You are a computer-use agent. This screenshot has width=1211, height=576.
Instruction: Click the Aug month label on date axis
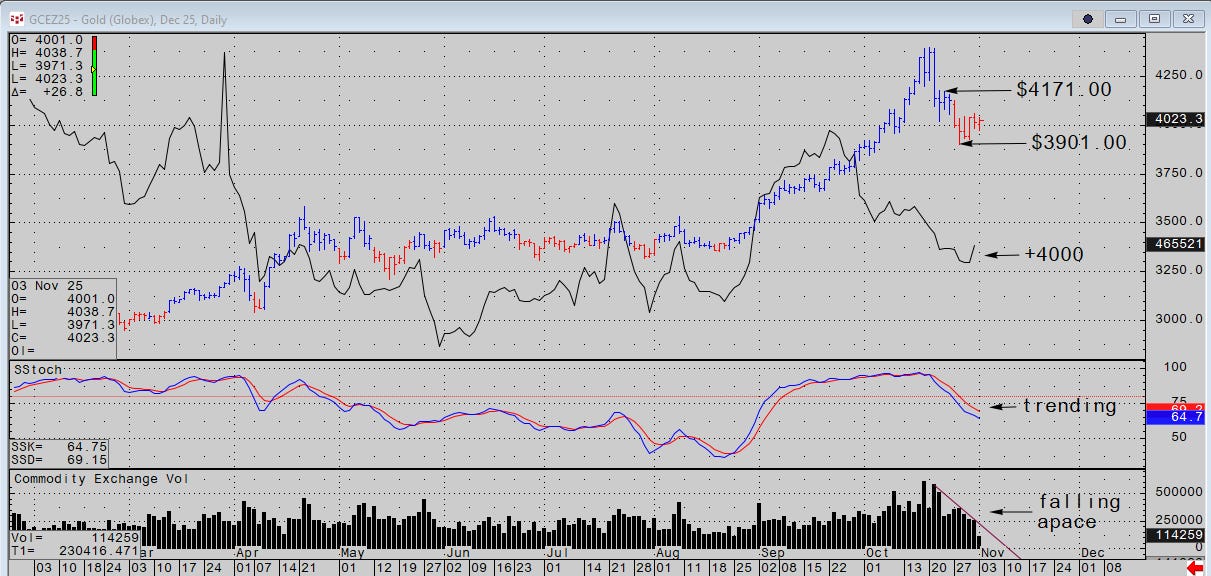click(x=668, y=552)
